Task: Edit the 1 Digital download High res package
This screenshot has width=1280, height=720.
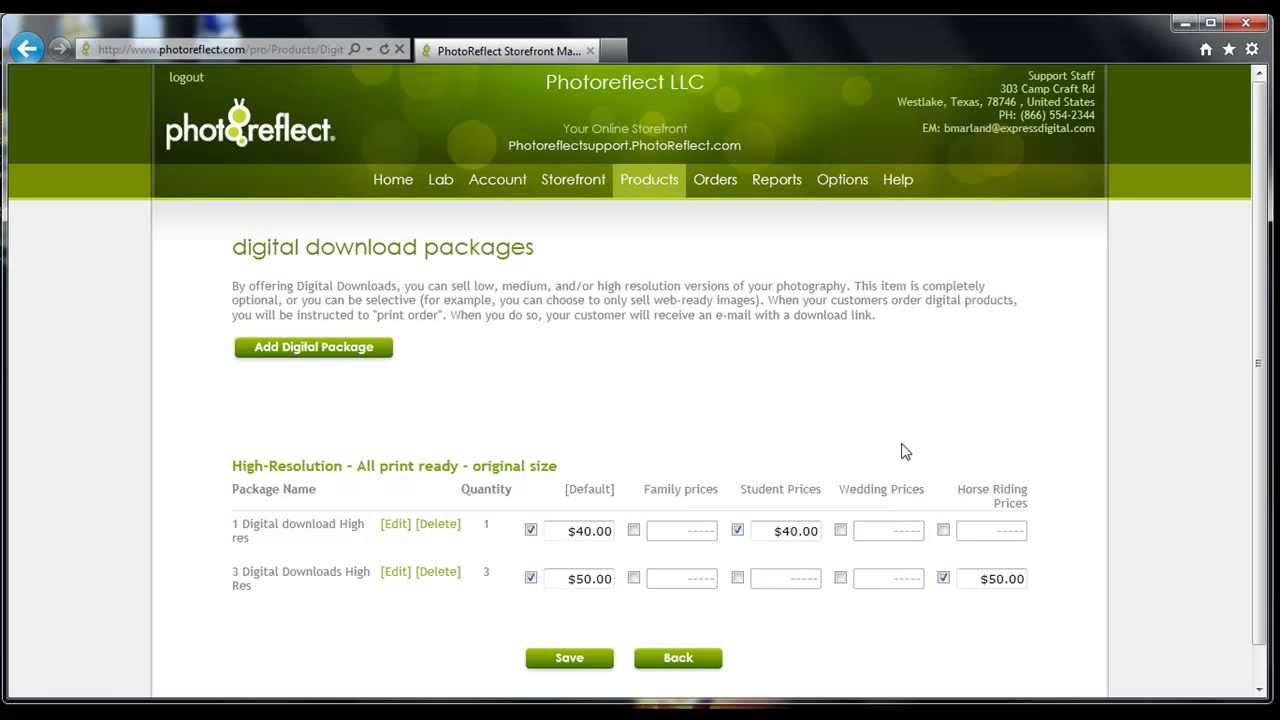Action: coord(396,524)
